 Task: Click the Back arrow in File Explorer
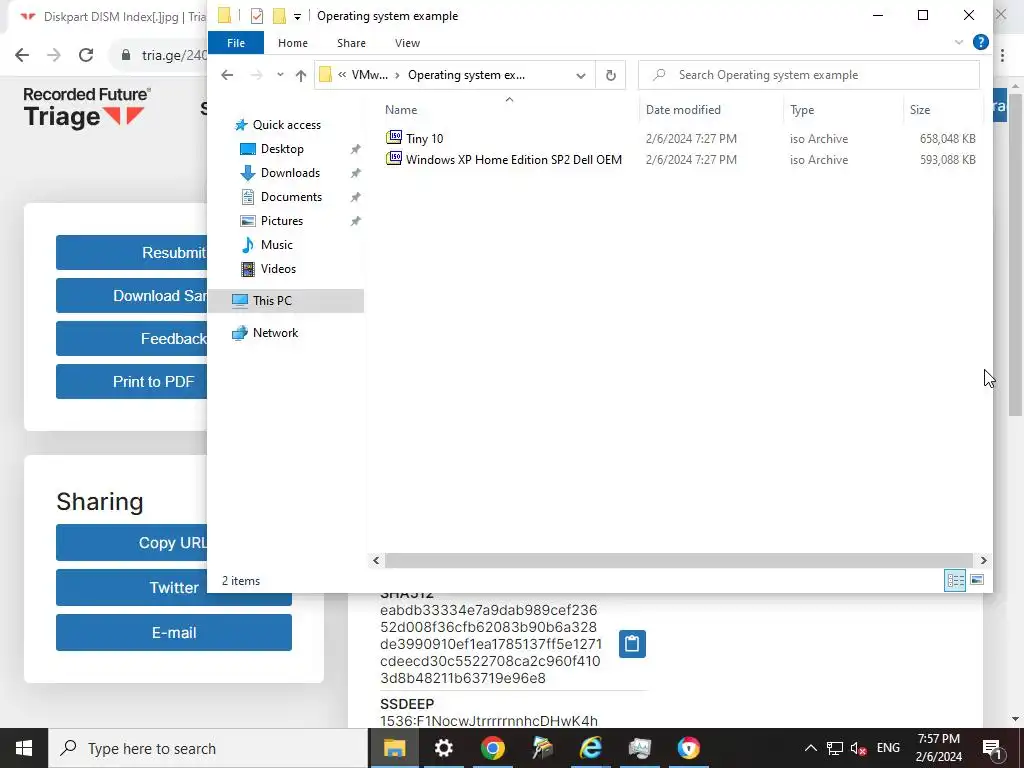227,75
